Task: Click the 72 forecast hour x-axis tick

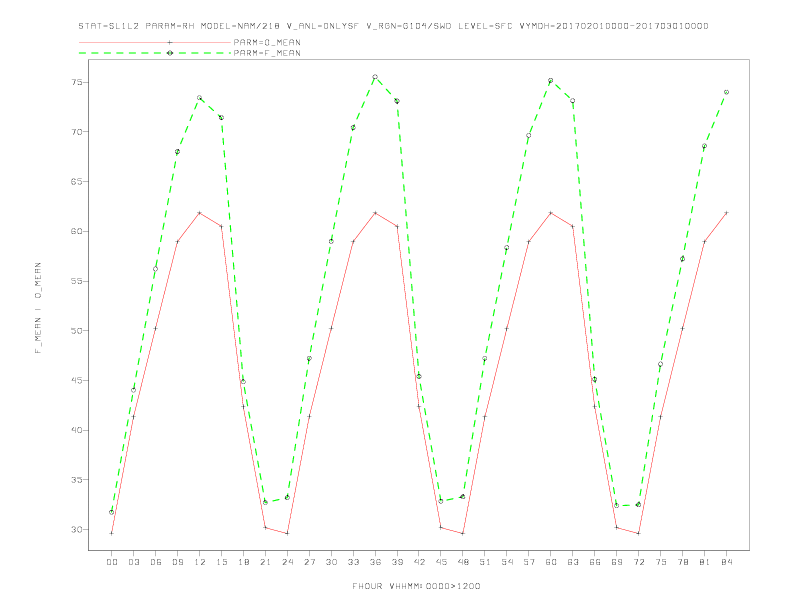Action: [639, 562]
